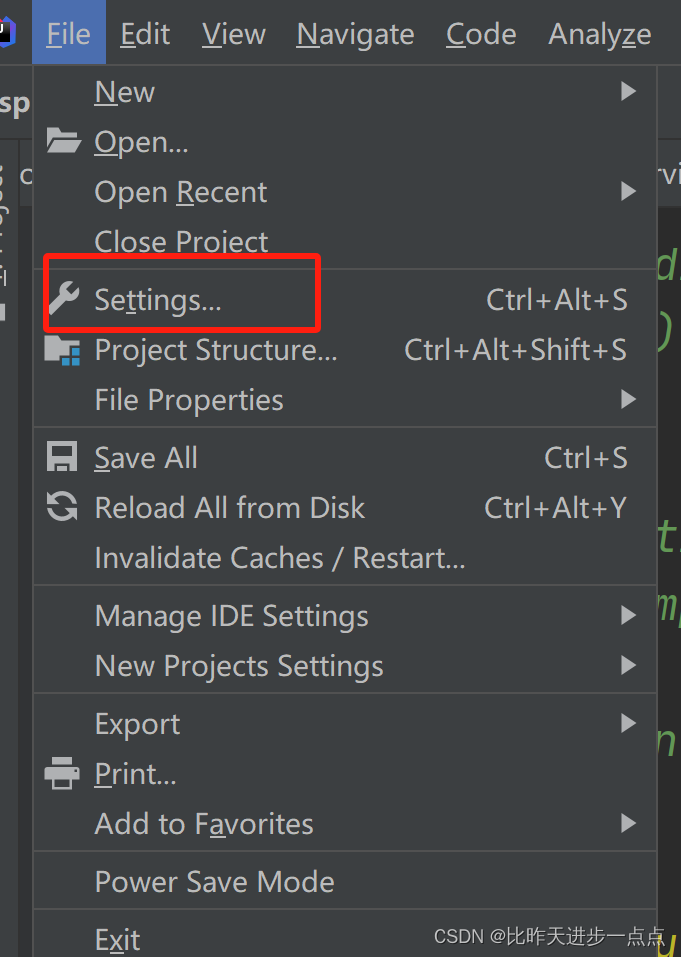
Task: Click the IntelliJ application icon top-left corner
Action: tap(9, 32)
